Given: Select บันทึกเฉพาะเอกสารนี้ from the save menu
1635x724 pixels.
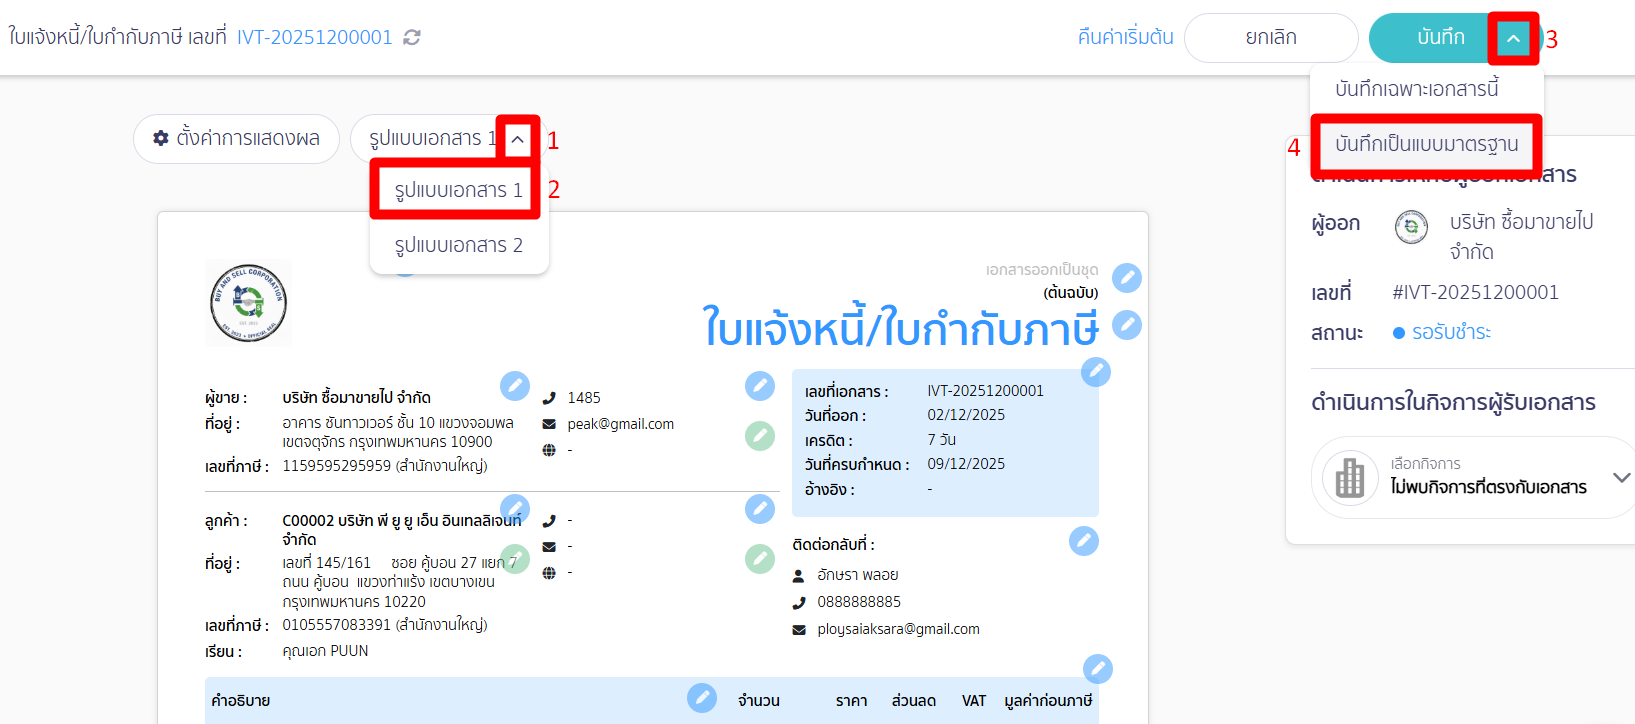Looking at the screenshot, I should click(1417, 89).
